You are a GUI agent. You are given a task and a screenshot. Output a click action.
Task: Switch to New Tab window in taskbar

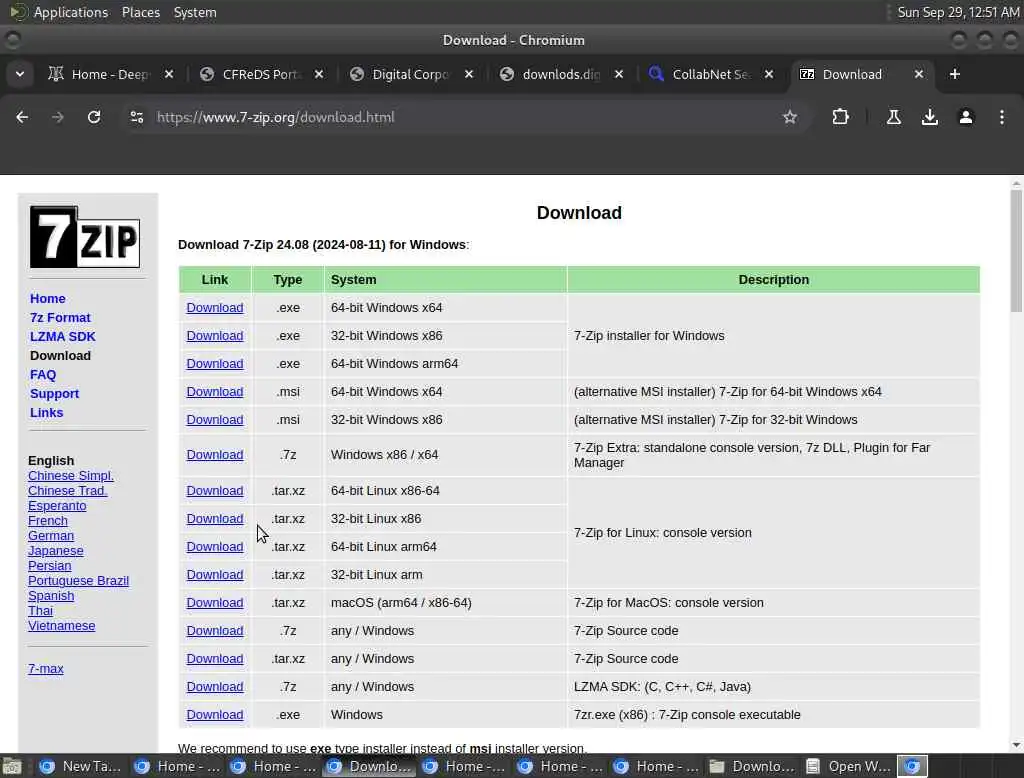click(x=80, y=766)
